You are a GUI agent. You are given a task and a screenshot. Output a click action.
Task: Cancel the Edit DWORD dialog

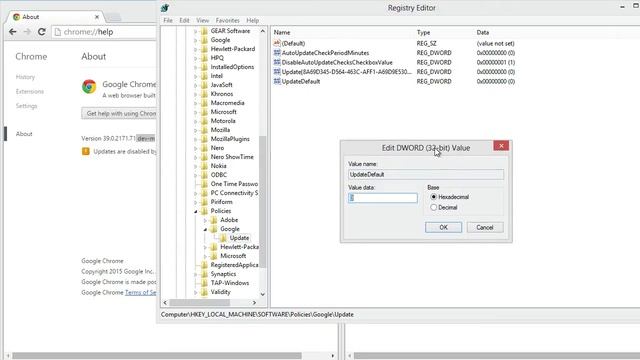click(x=485, y=227)
